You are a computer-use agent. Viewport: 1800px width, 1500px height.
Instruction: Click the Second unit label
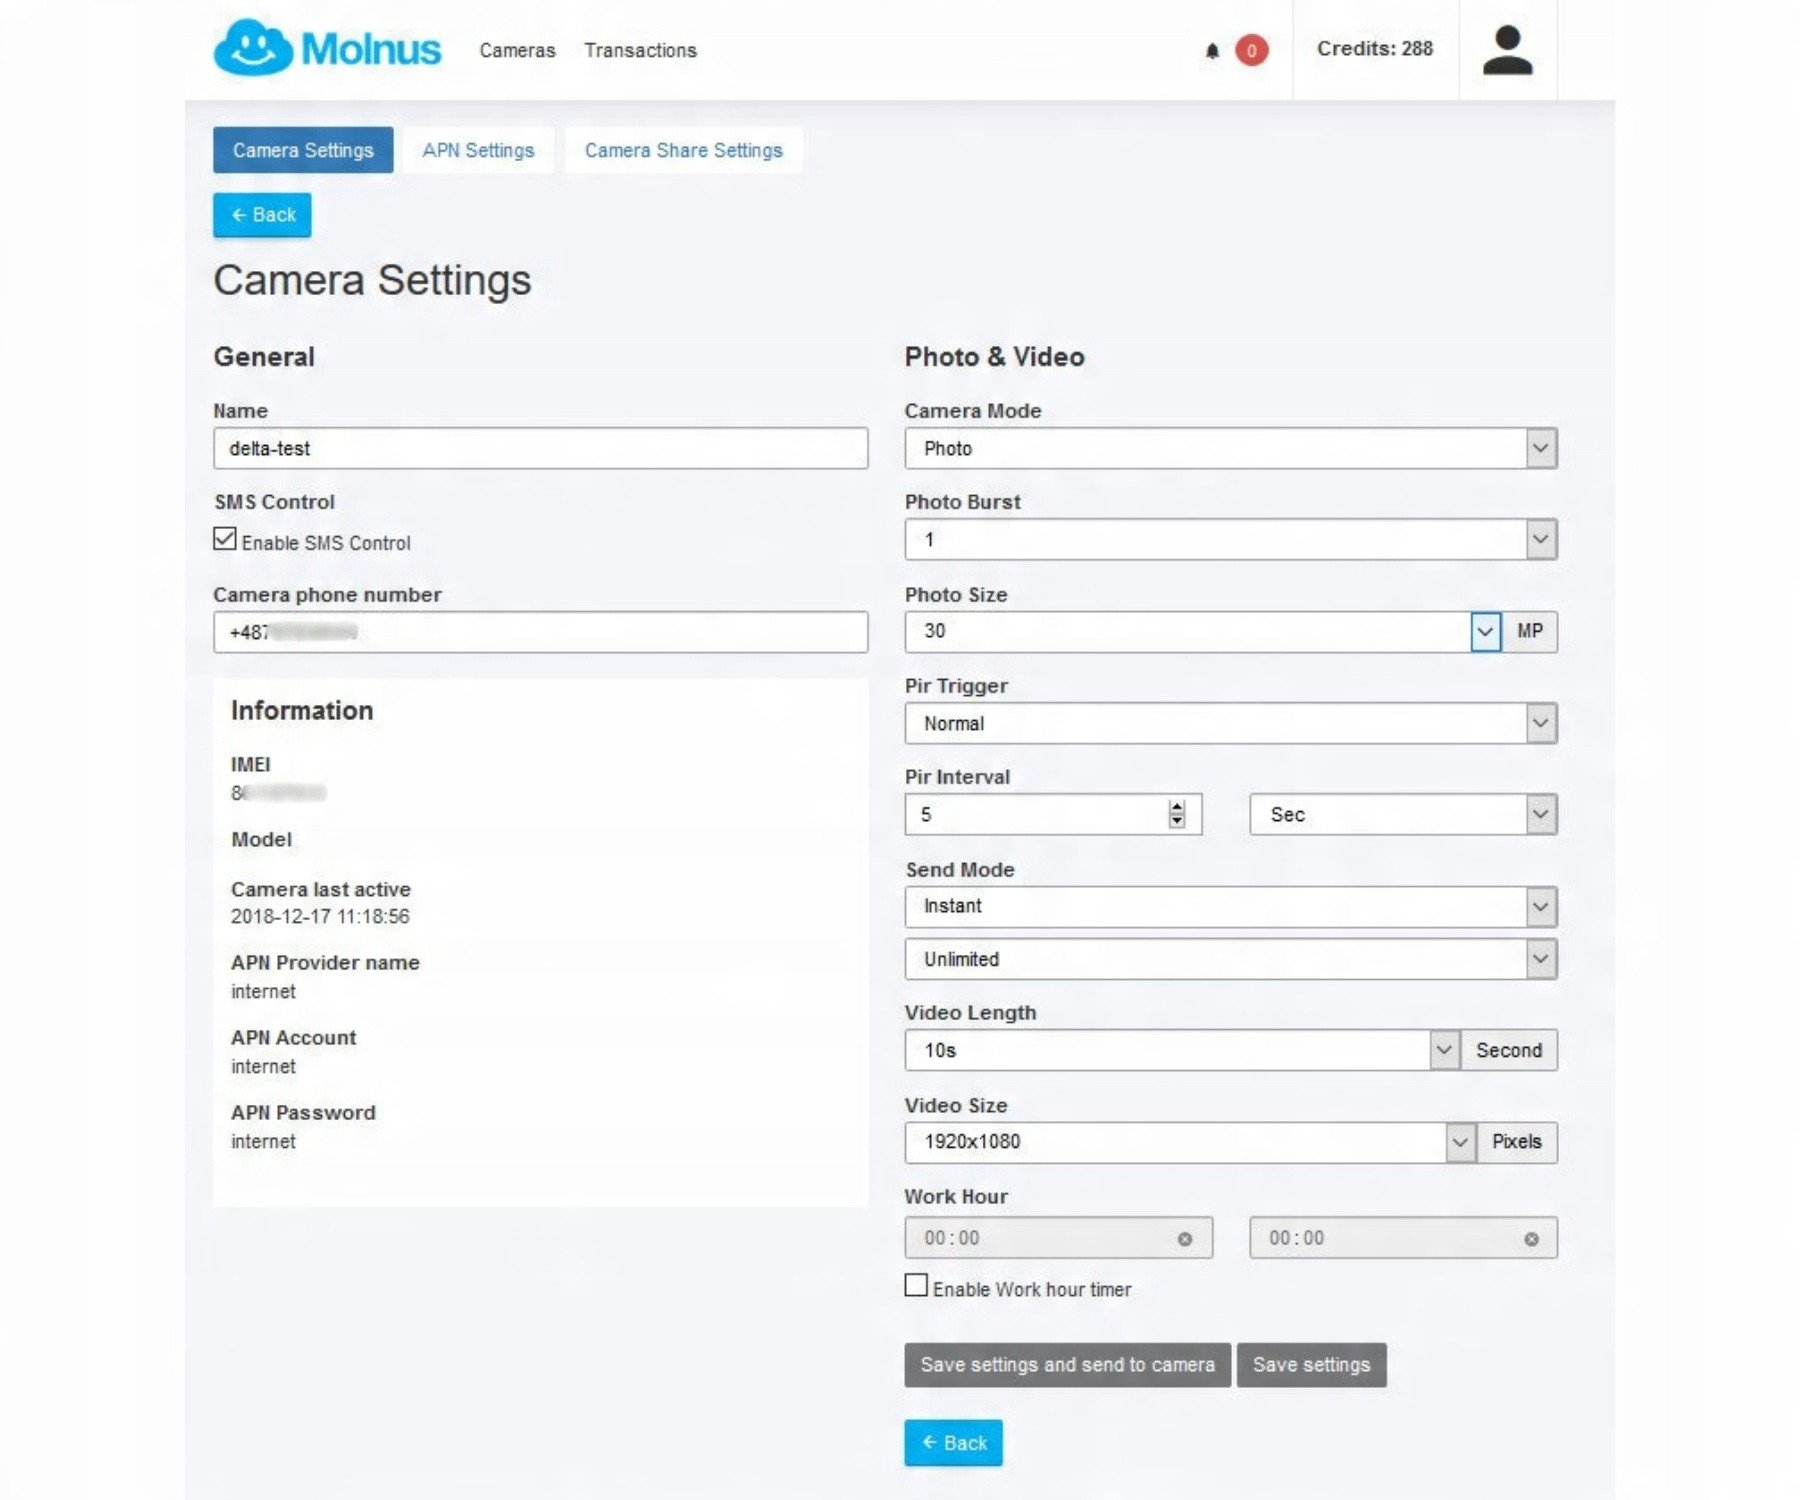pyautogui.click(x=1509, y=1050)
